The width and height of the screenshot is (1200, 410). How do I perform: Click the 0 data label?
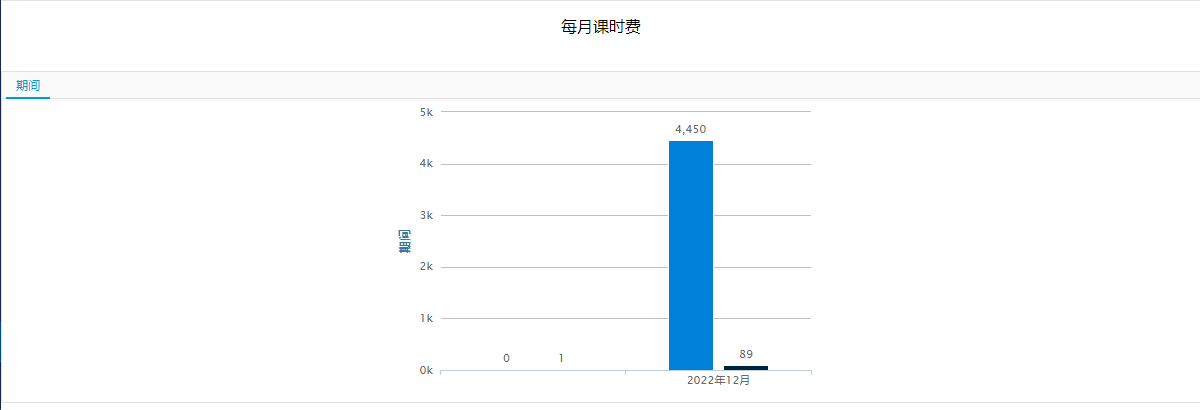point(507,358)
